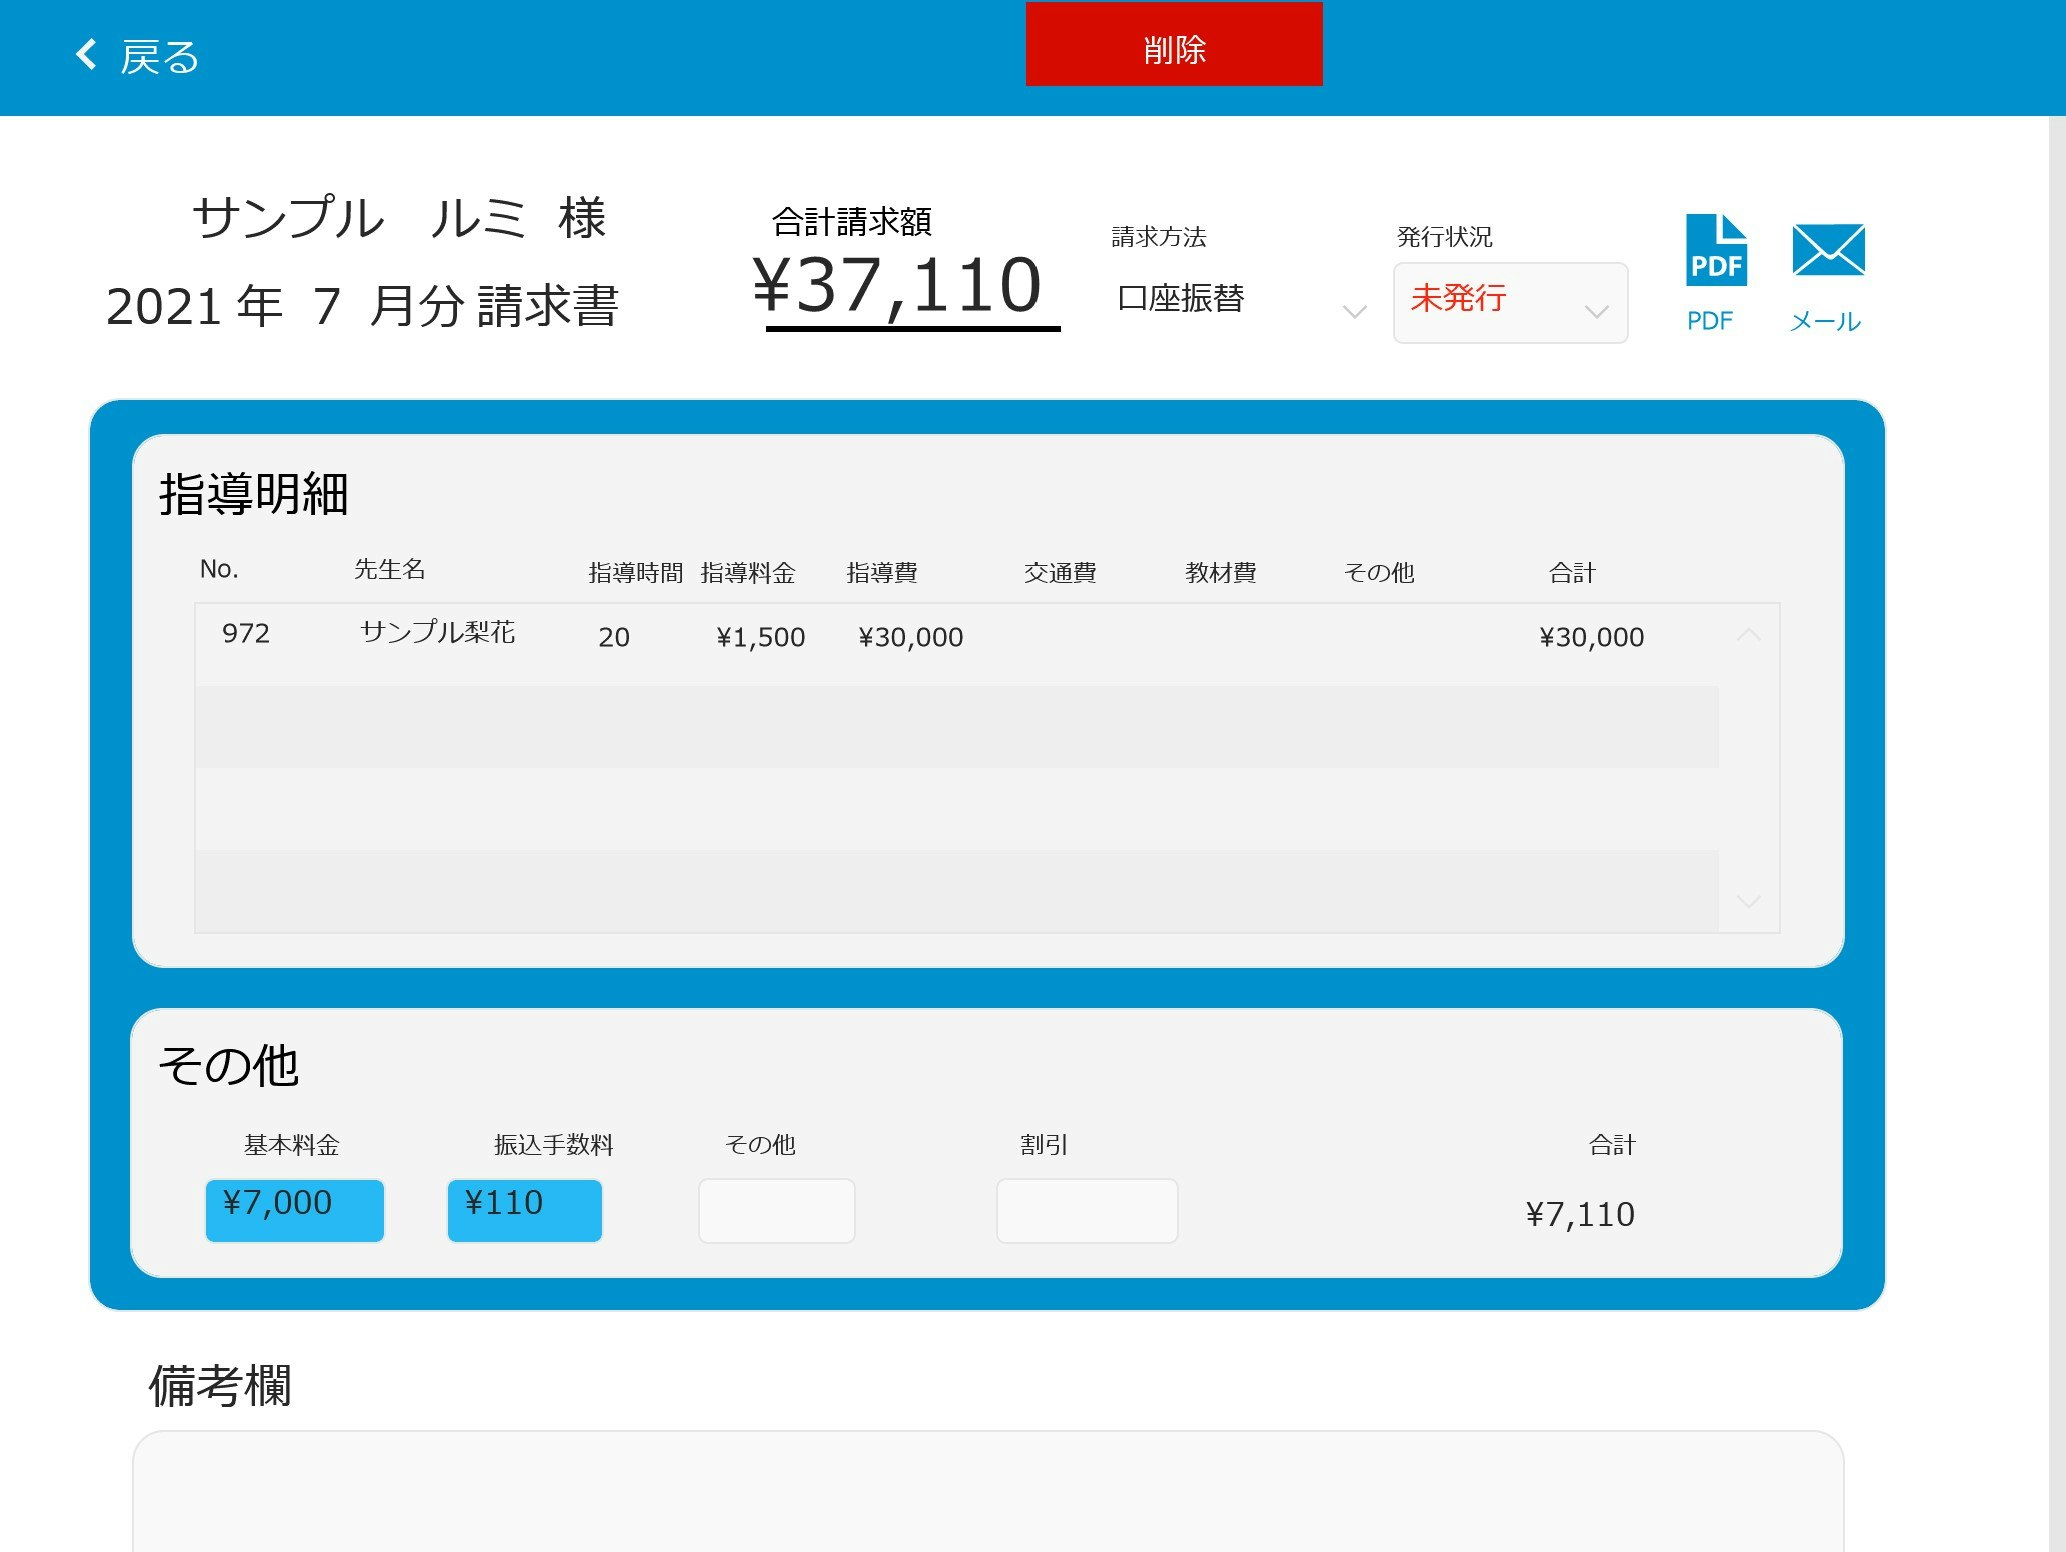Screen dimensions: 2066x1552
Task: Click the 合計請求額 ¥37,000 total amount
Action: [897, 286]
